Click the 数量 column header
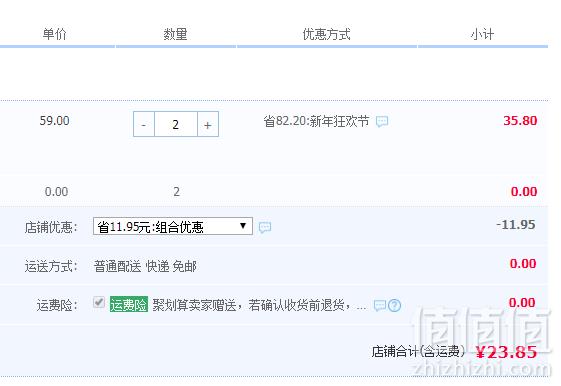561x386 pixels. tap(175, 34)
